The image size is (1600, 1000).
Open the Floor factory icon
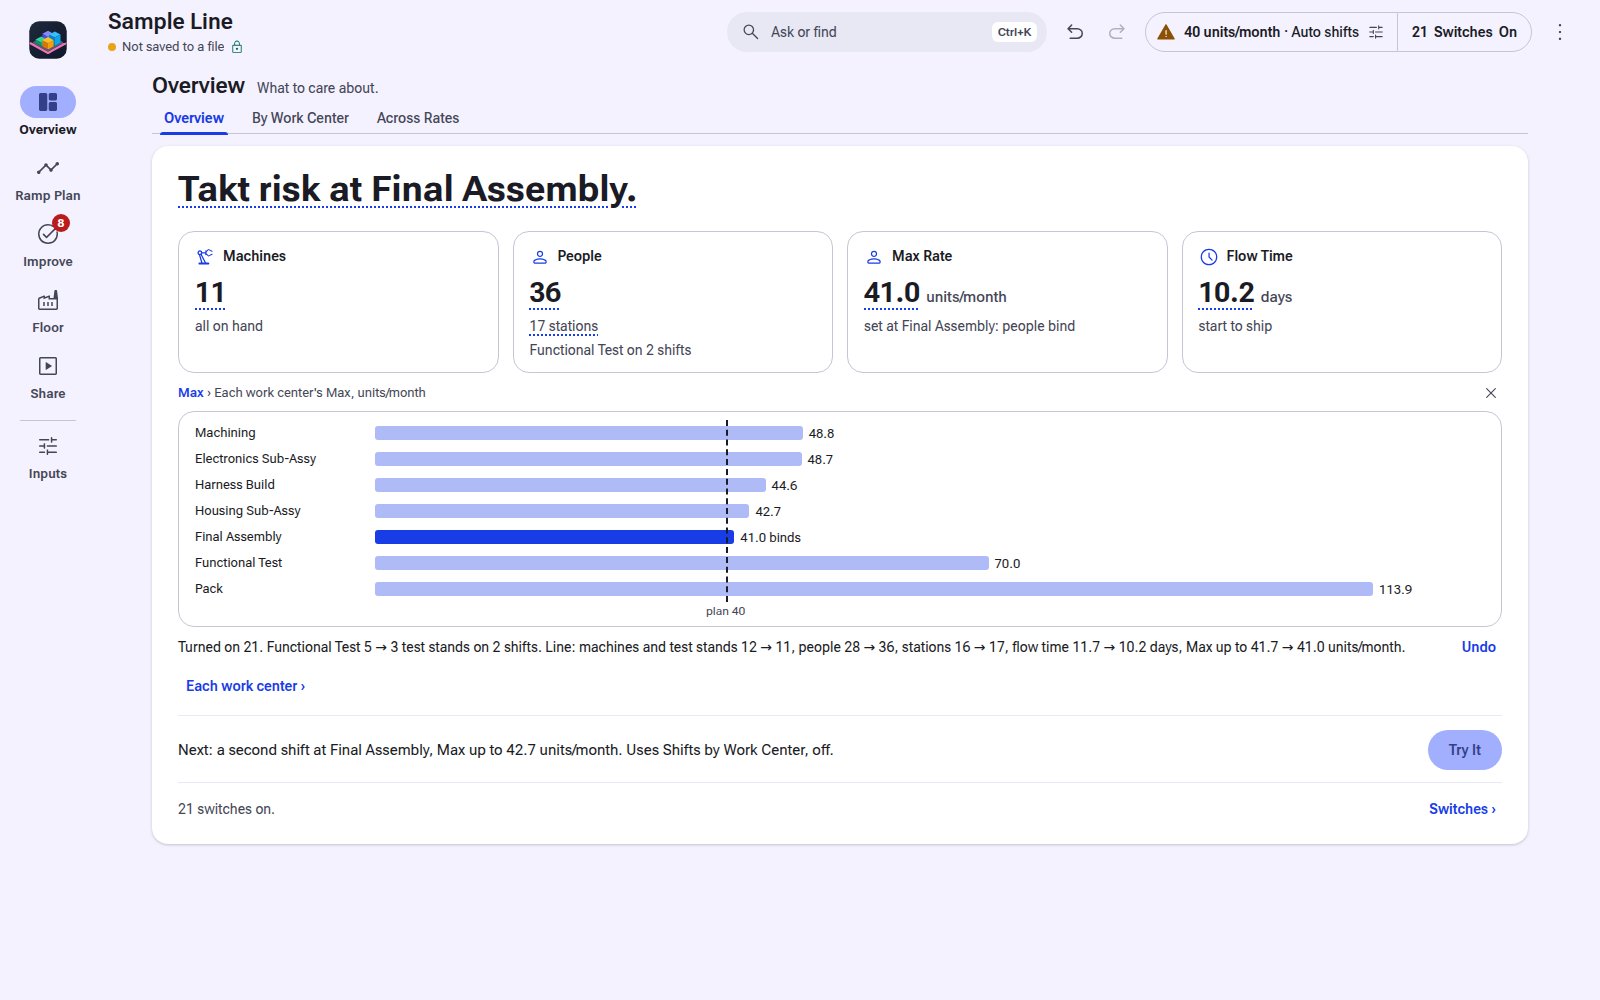[x=48, y=300]
